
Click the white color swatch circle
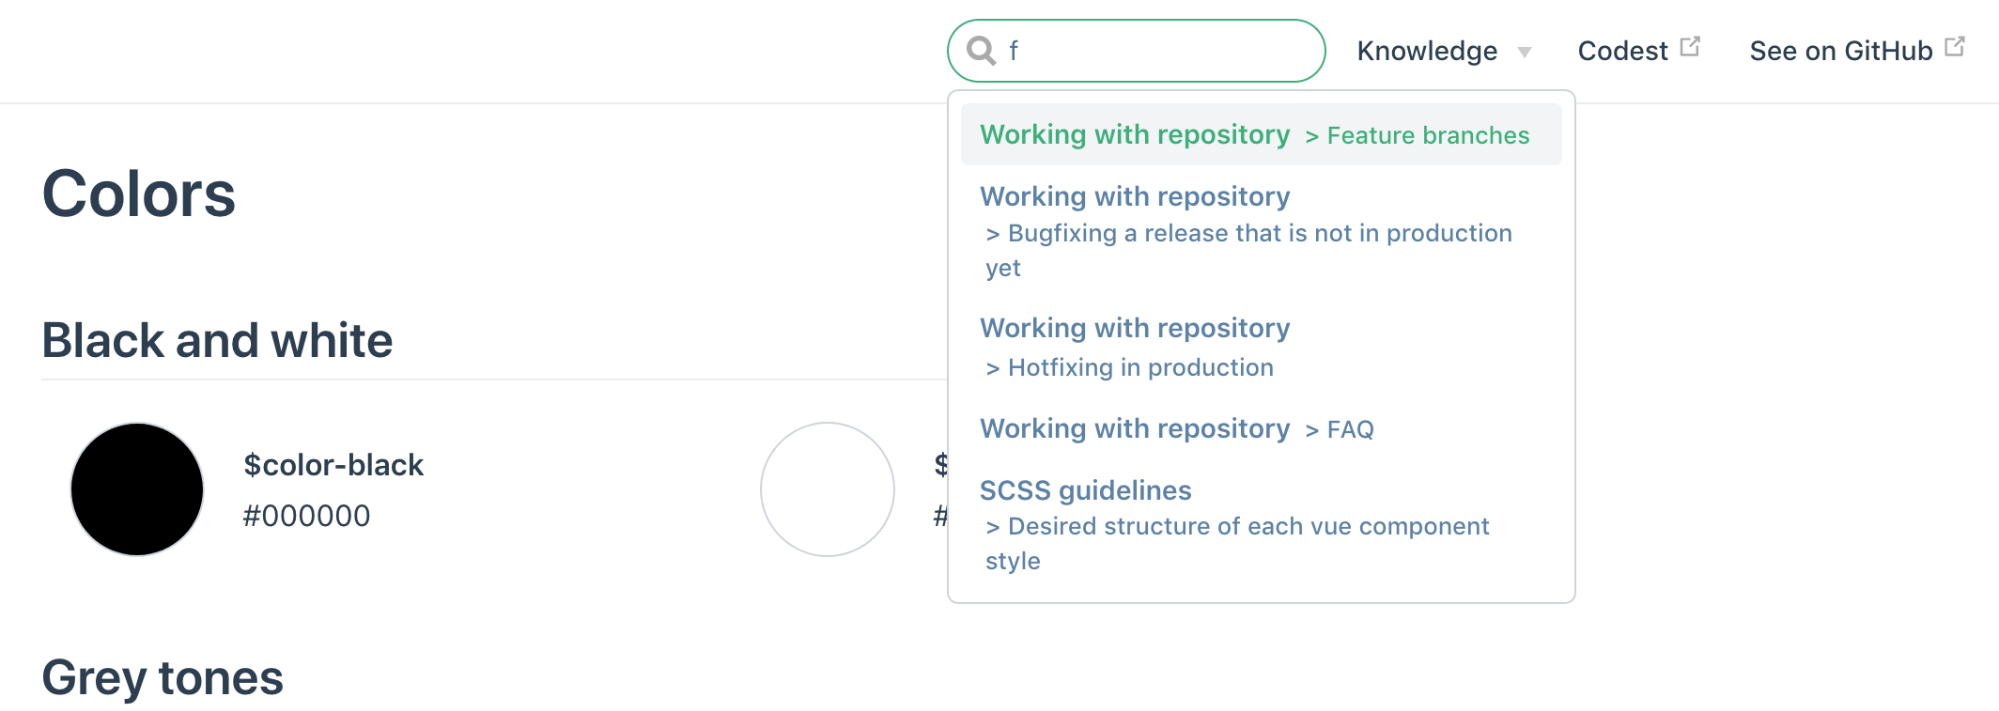point(827,489)
